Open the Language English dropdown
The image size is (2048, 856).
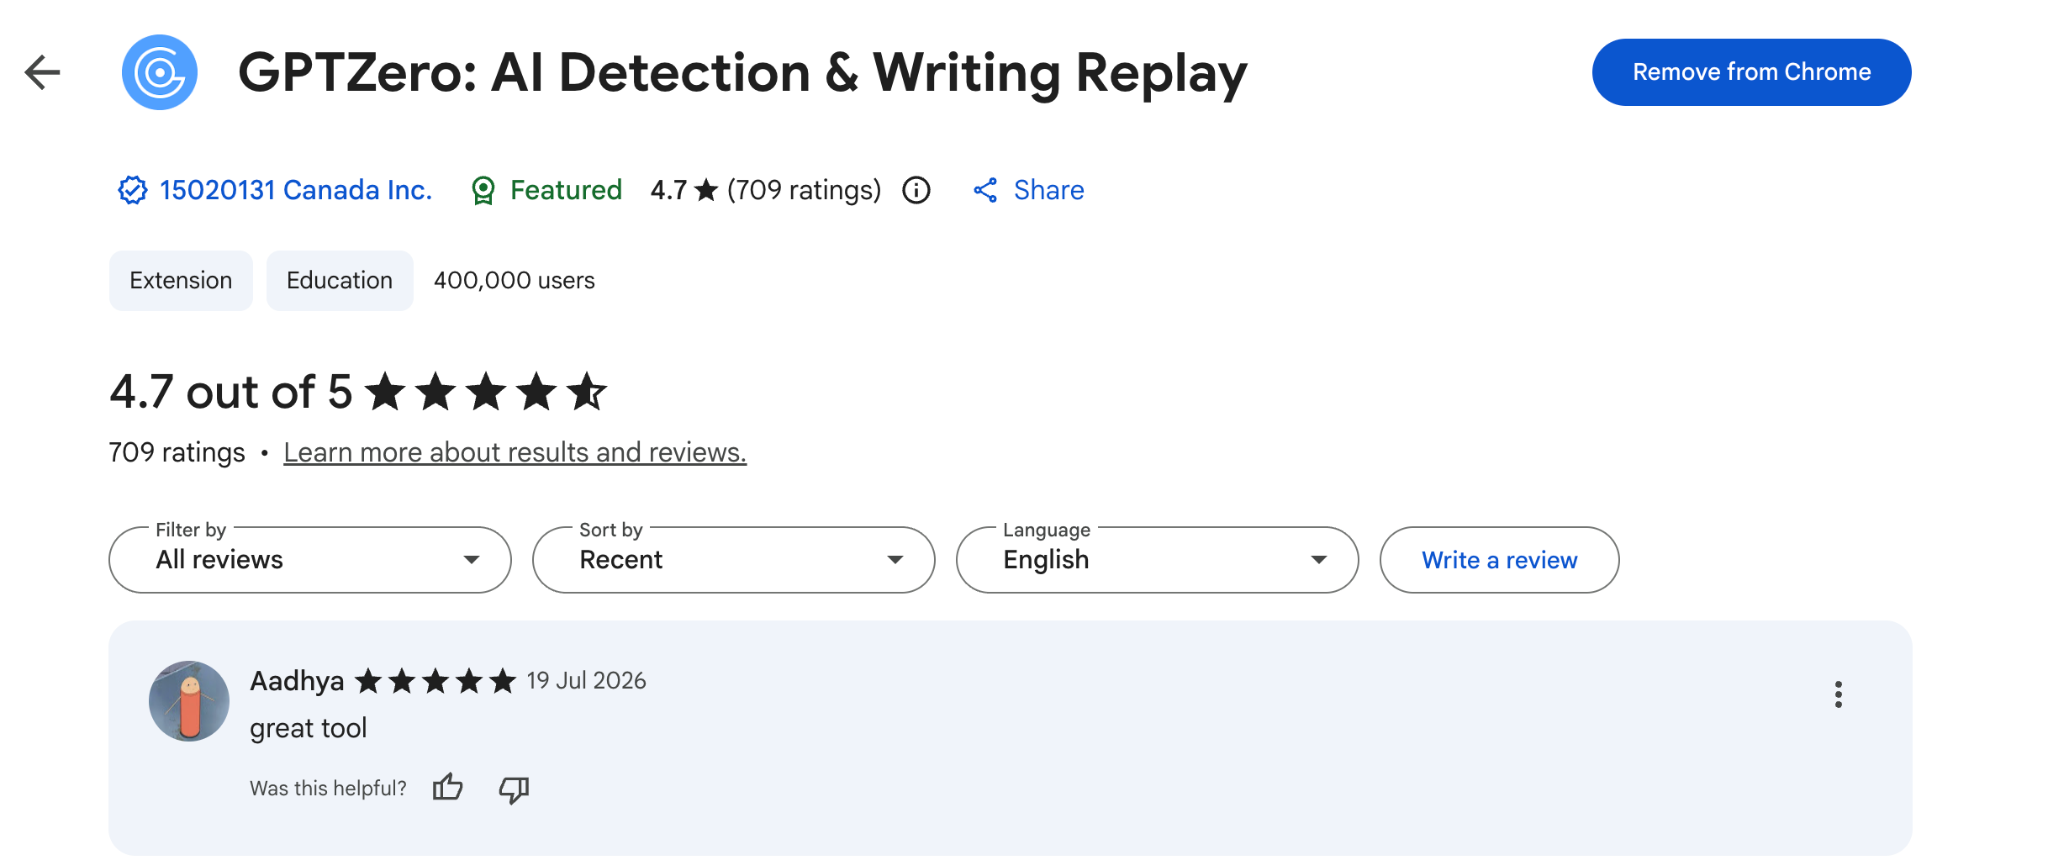pos(1157,560)
